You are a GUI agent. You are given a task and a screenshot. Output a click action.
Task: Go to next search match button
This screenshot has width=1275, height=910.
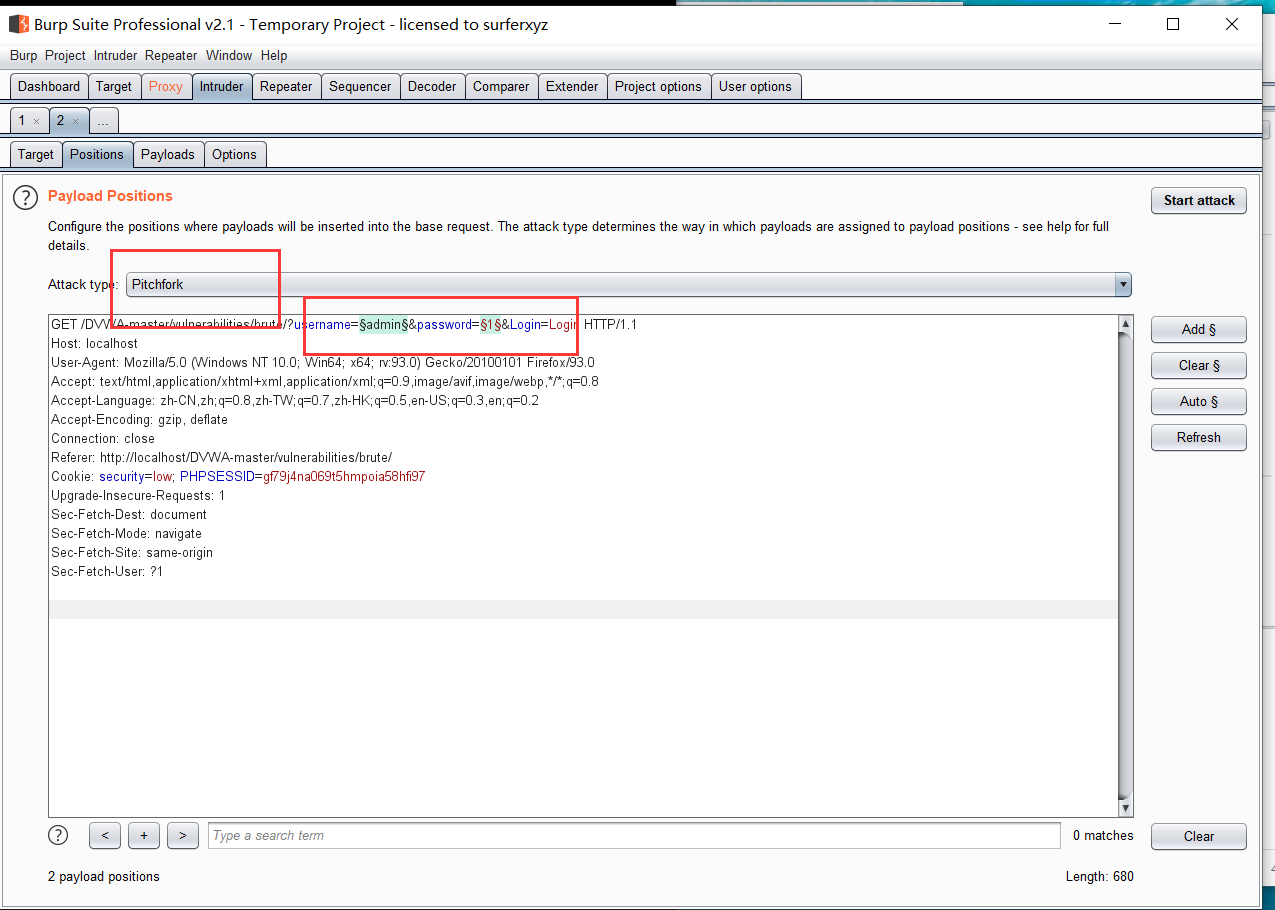pyautogui.click(x=182, y=836)
